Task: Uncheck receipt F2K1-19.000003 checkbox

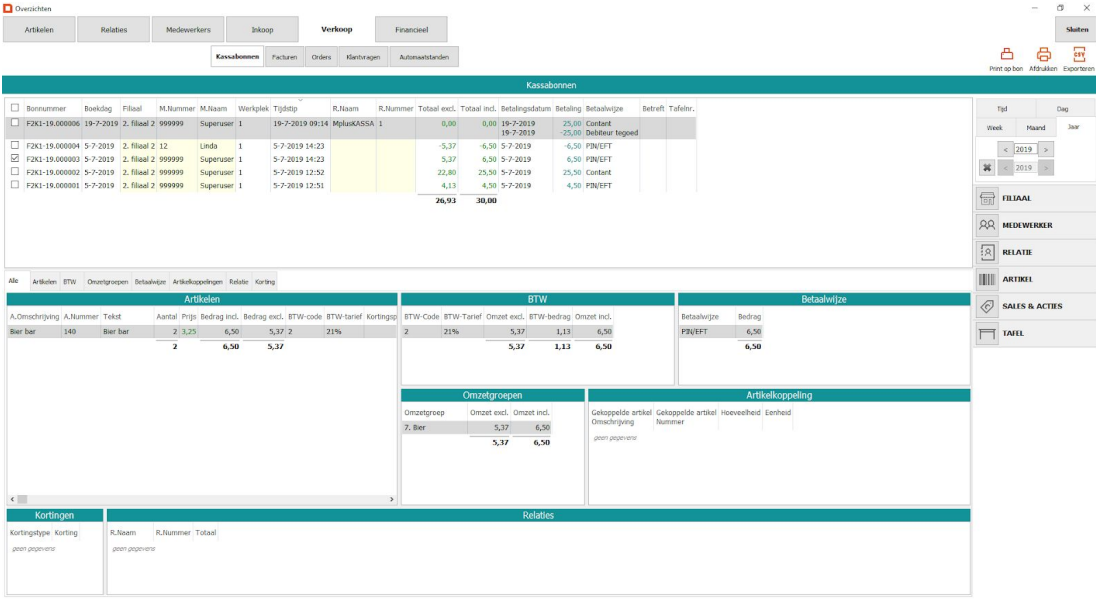Action: pos(15,159)
